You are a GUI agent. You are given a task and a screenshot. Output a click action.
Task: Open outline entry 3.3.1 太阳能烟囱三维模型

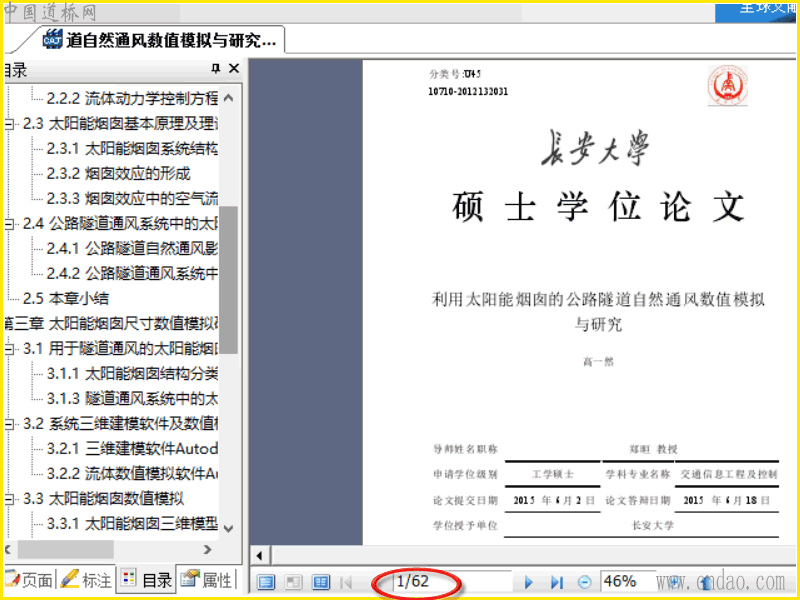[x=132, y=523]
